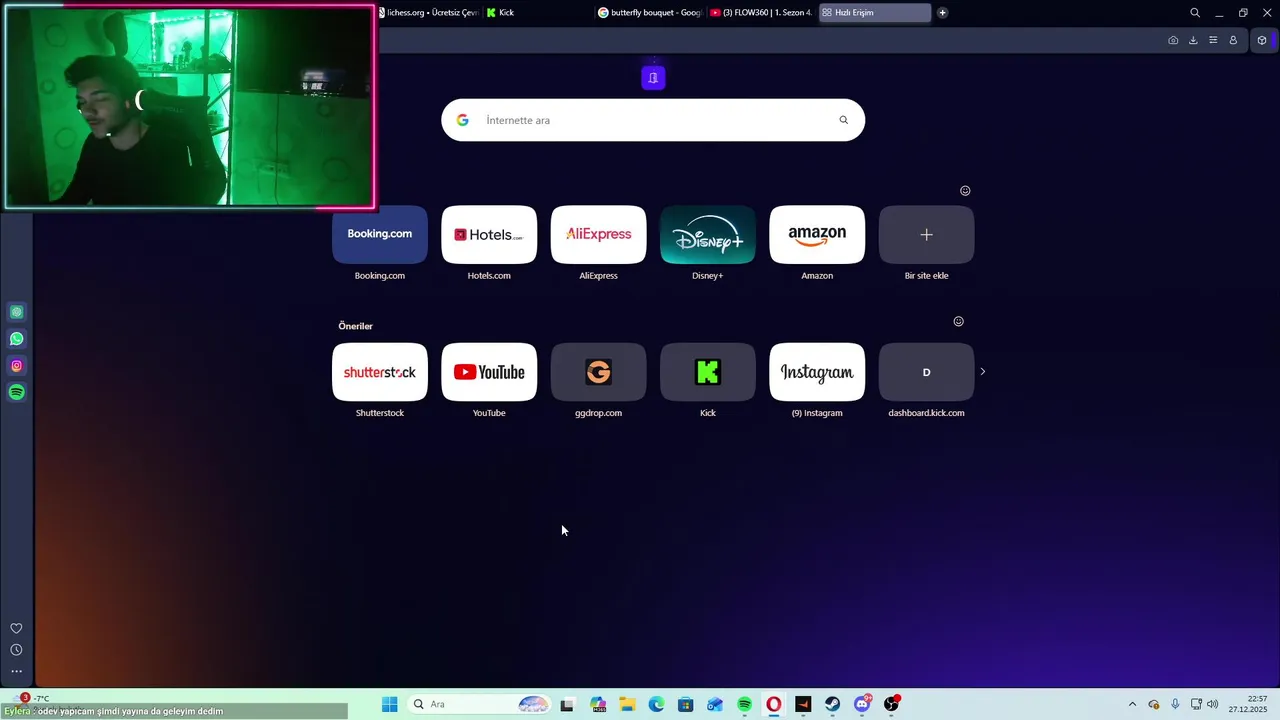
Task: Open the Amazon speed dial tile
Action: tap(817, 235)
